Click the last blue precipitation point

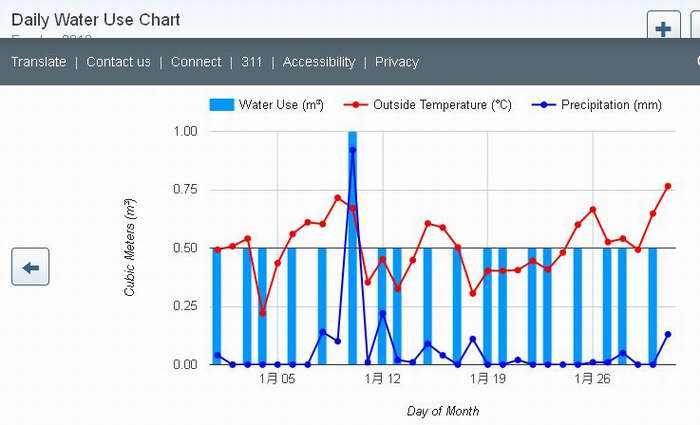[x=668, y=334]
